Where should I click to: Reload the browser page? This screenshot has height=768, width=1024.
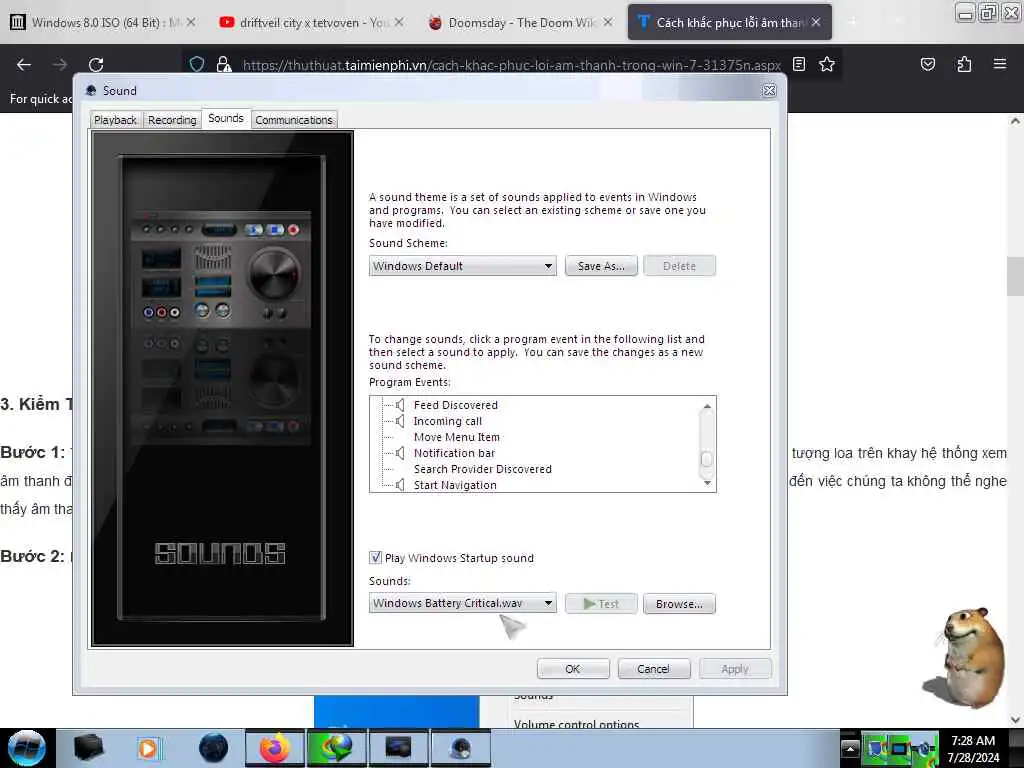[x=96, y=64]
